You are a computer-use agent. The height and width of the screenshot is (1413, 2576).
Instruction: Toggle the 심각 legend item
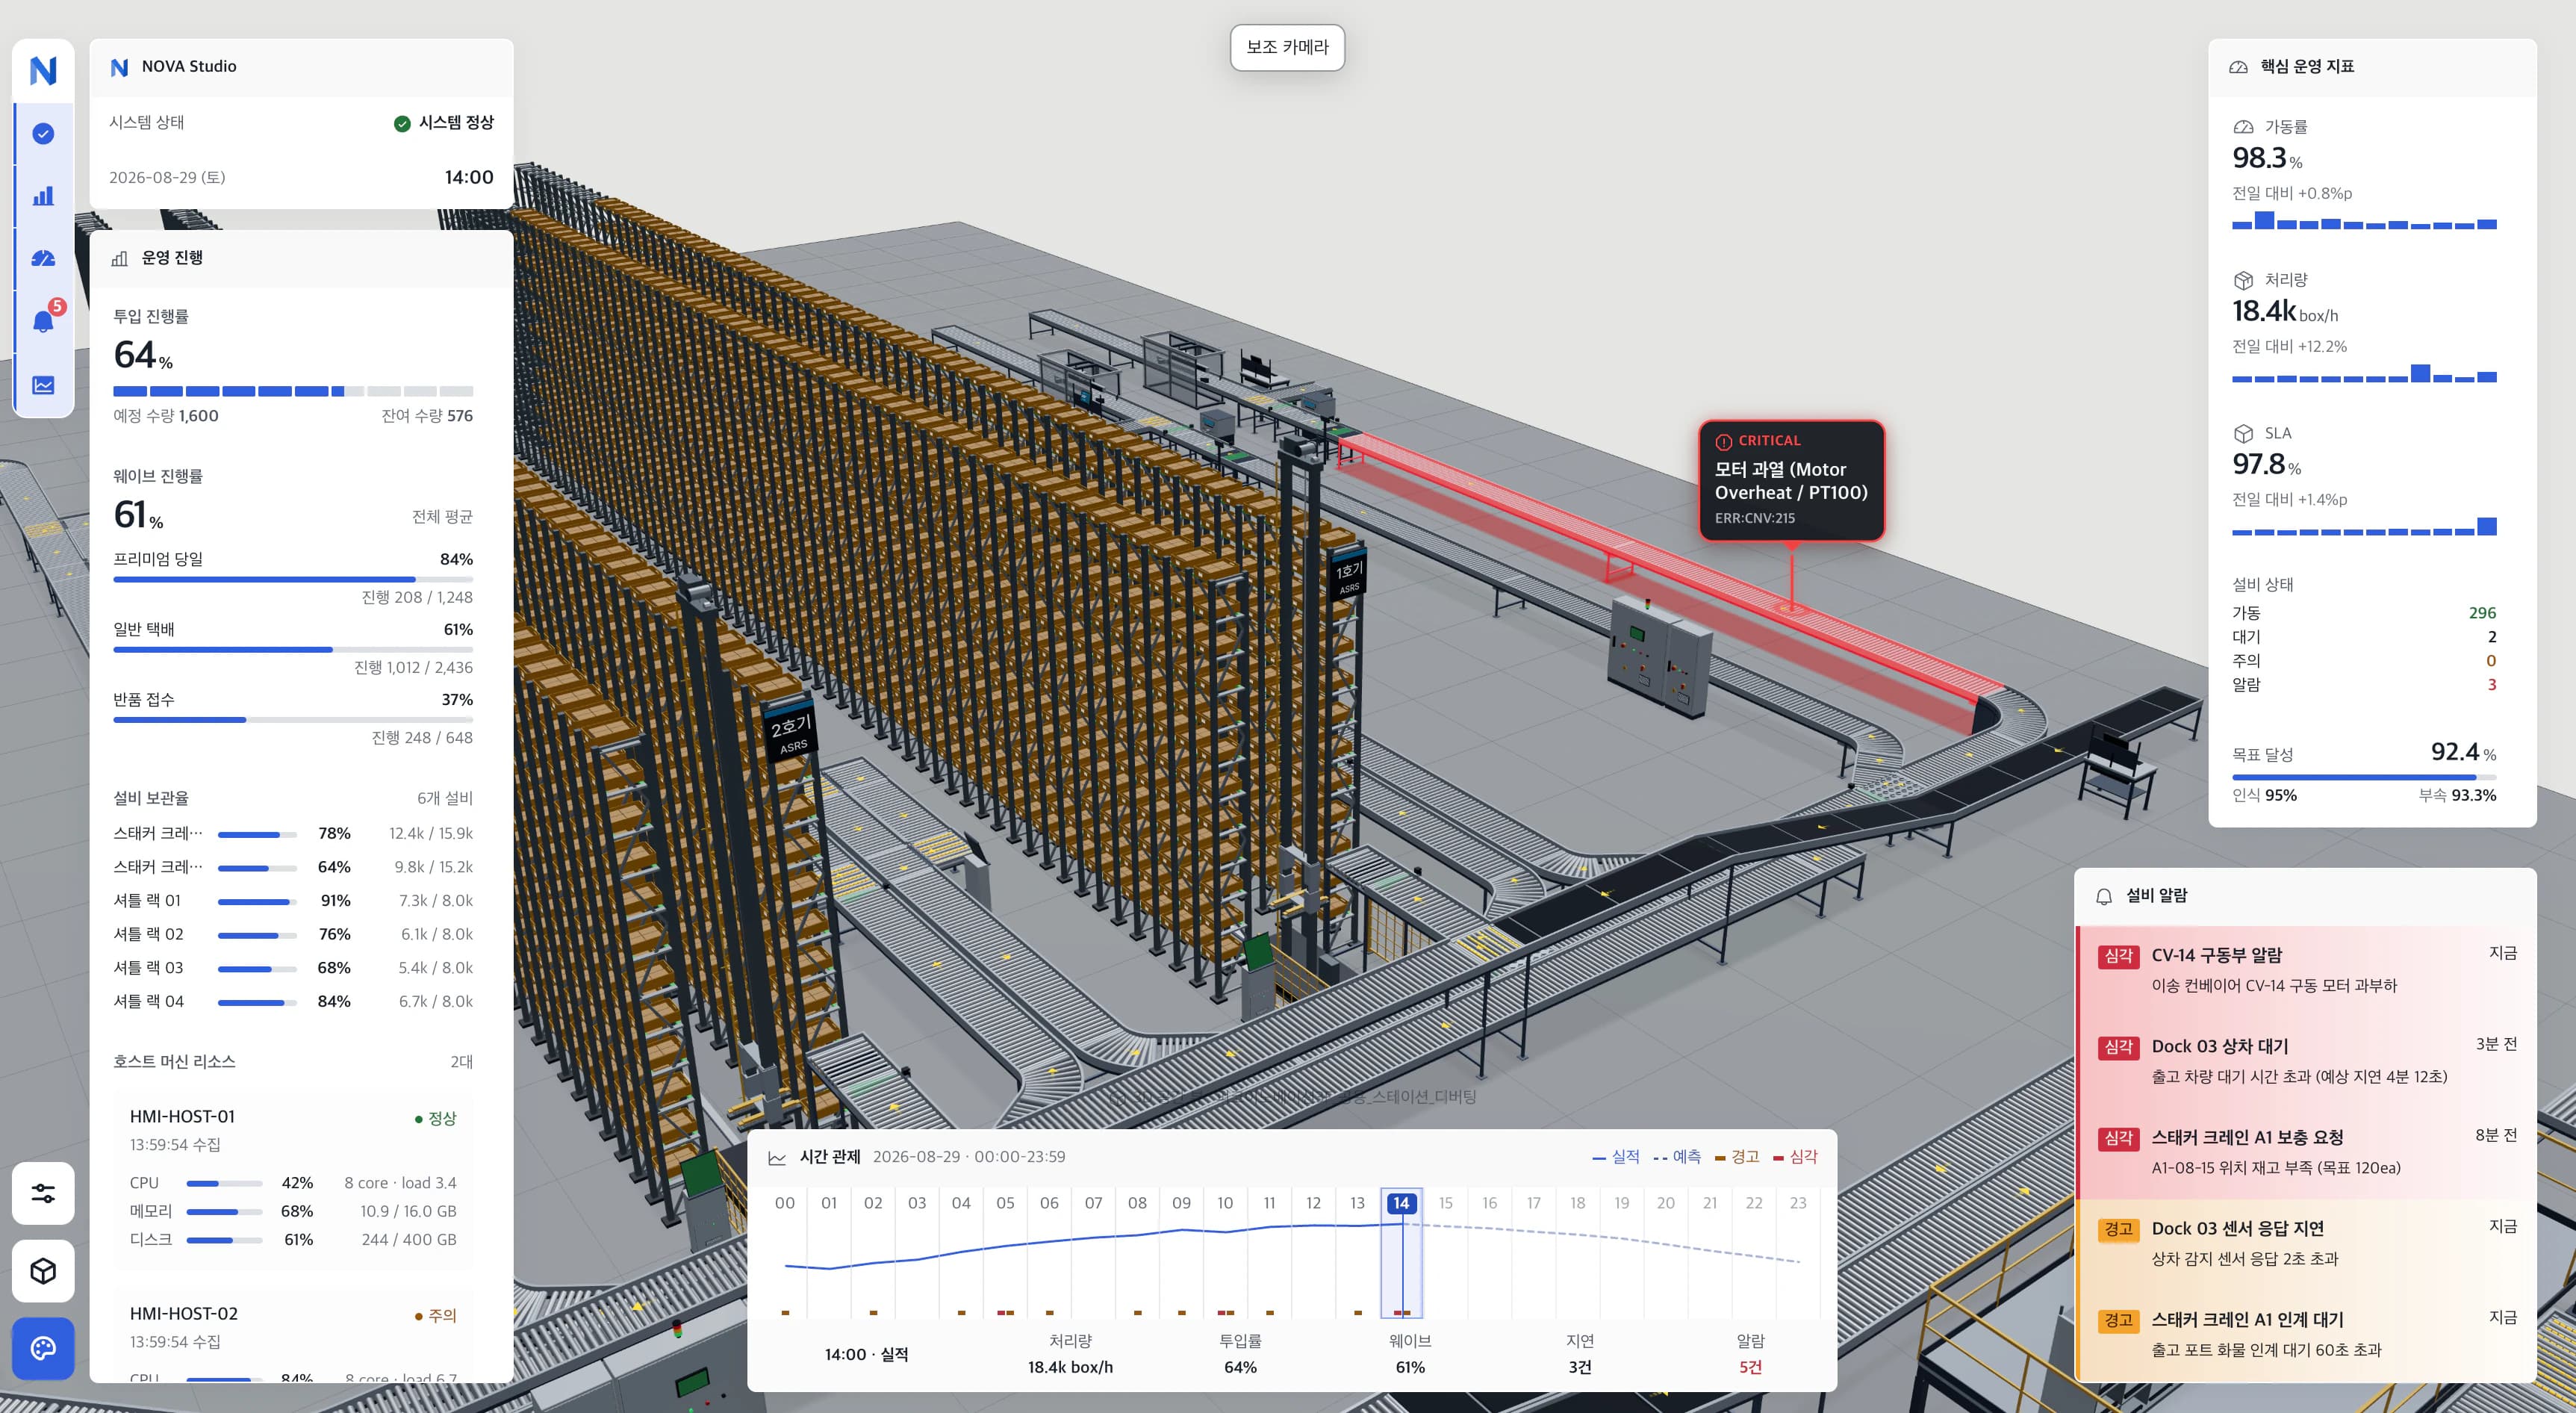[1795, 1157]
